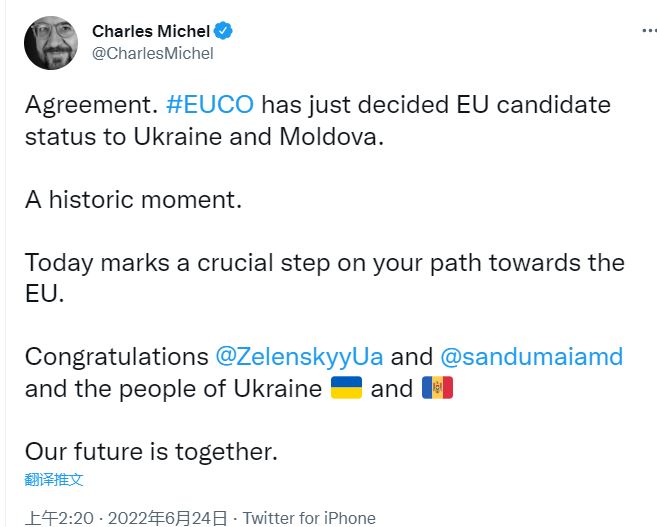Image resolution: width=657 pixels, height=527 pixels.
Task: Click the word "Agreement." in the tweet
Action: click(89, 105)
